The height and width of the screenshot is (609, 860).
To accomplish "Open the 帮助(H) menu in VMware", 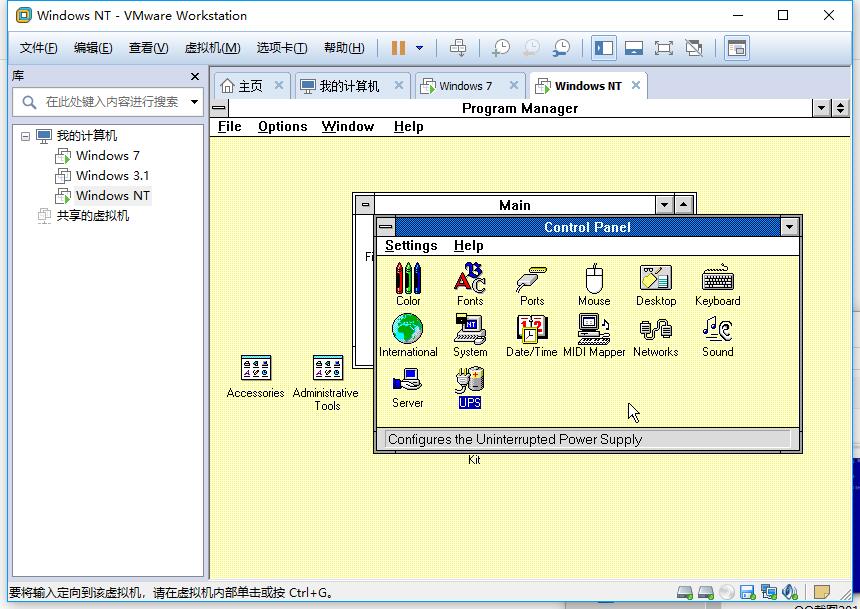I will tap(344, 48).
